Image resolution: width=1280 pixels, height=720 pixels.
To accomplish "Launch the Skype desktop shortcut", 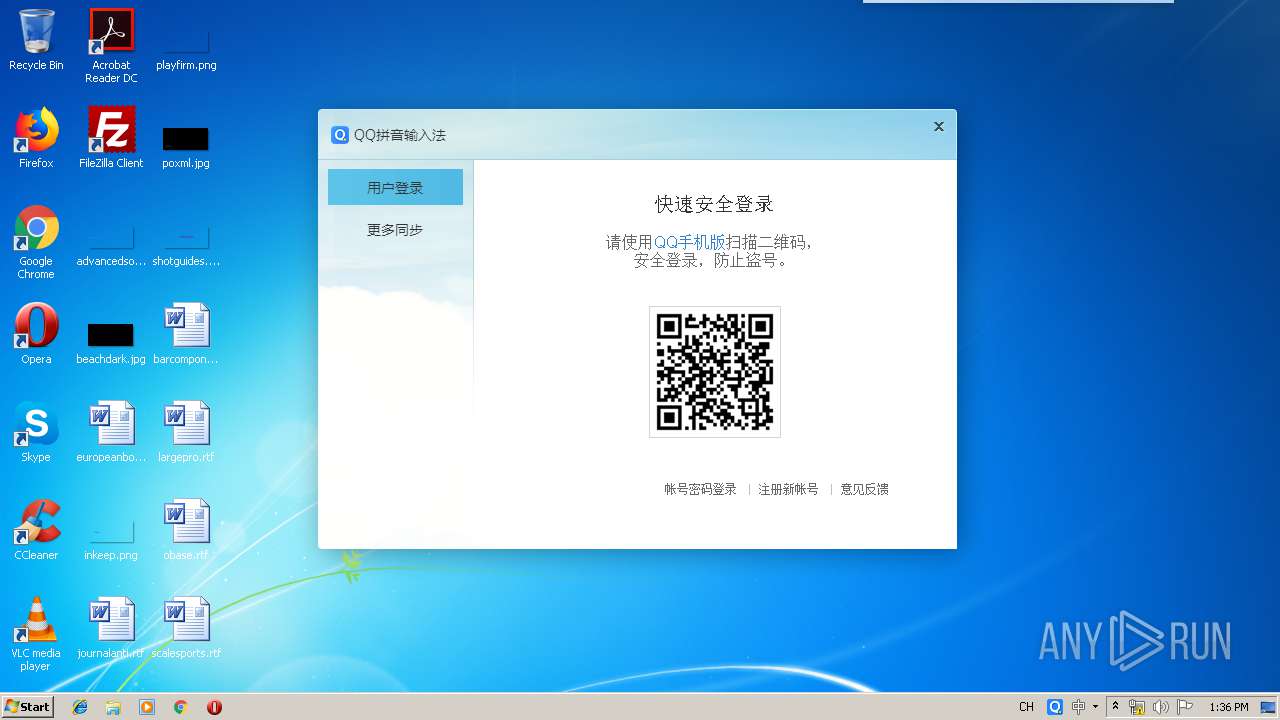I will [36, 432].
